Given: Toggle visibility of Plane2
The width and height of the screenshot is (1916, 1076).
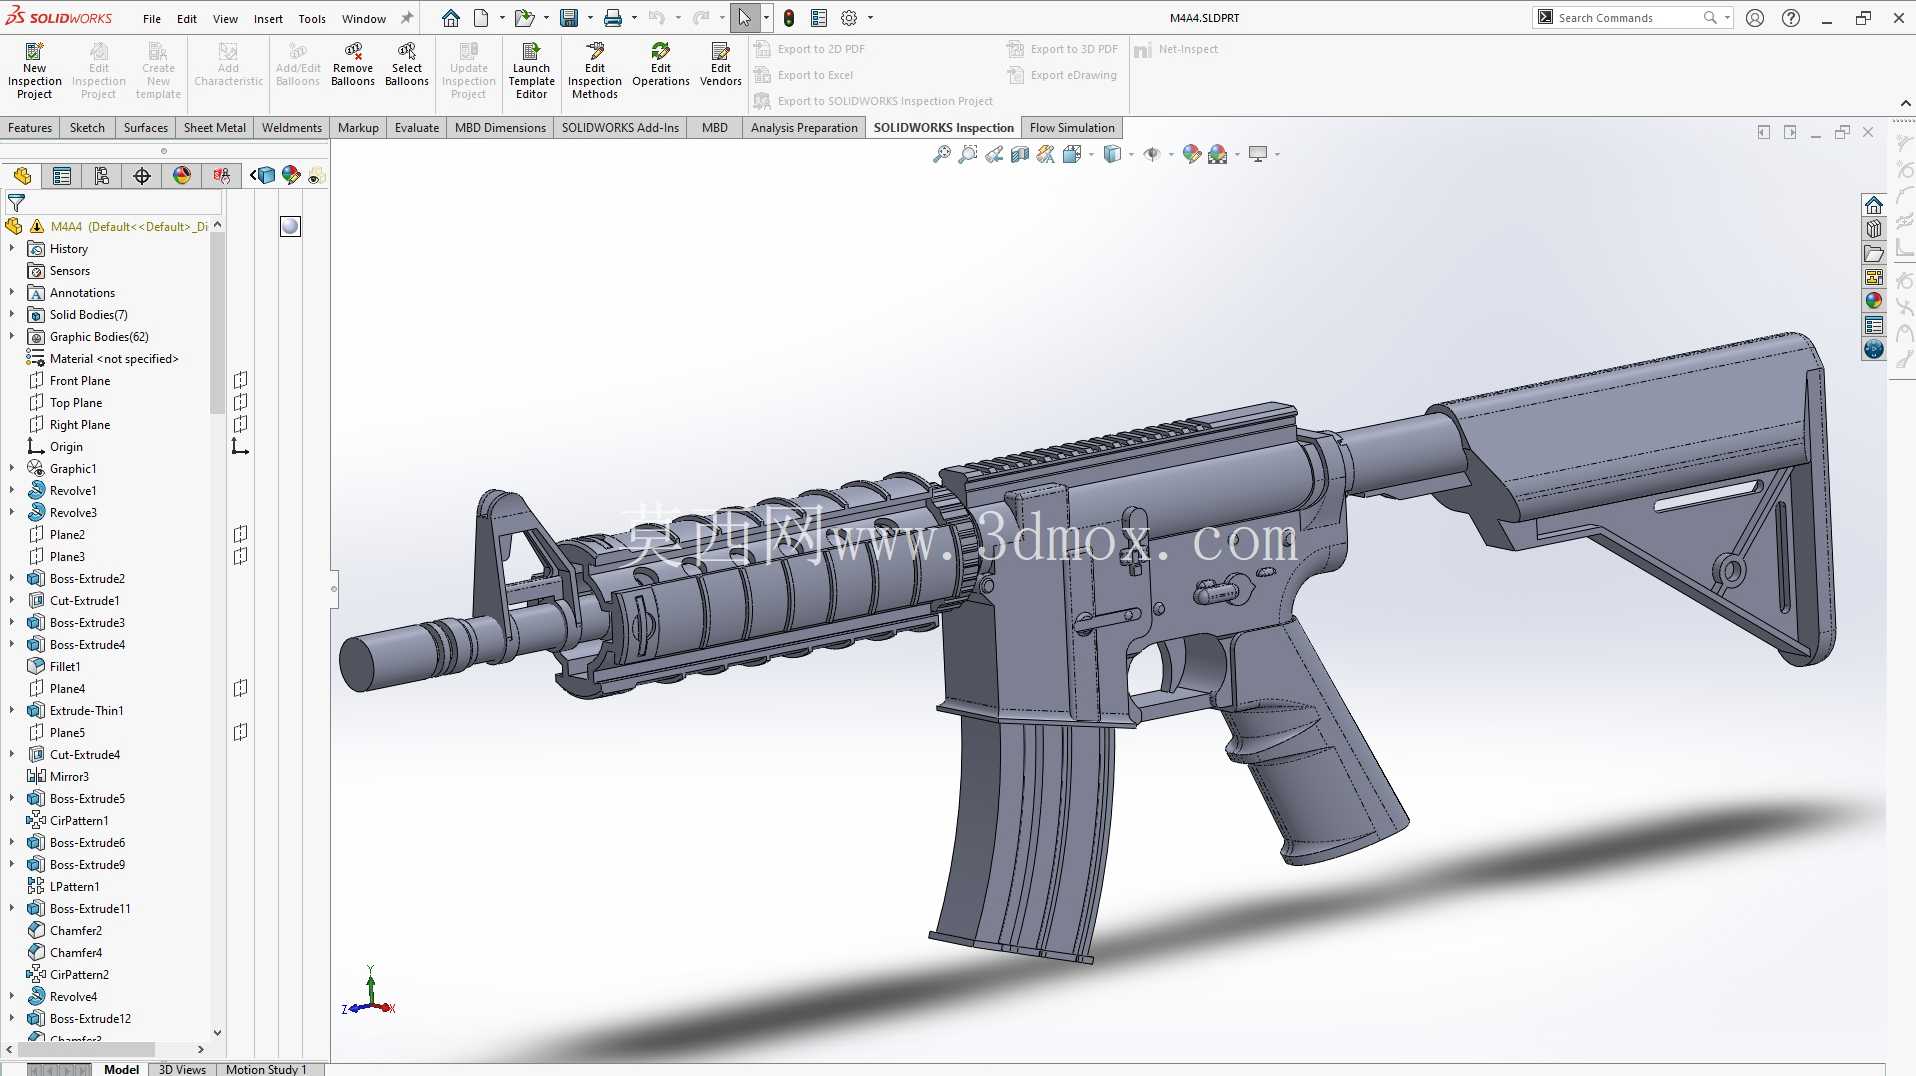Looking at the screenshot, I should (240, 534).
